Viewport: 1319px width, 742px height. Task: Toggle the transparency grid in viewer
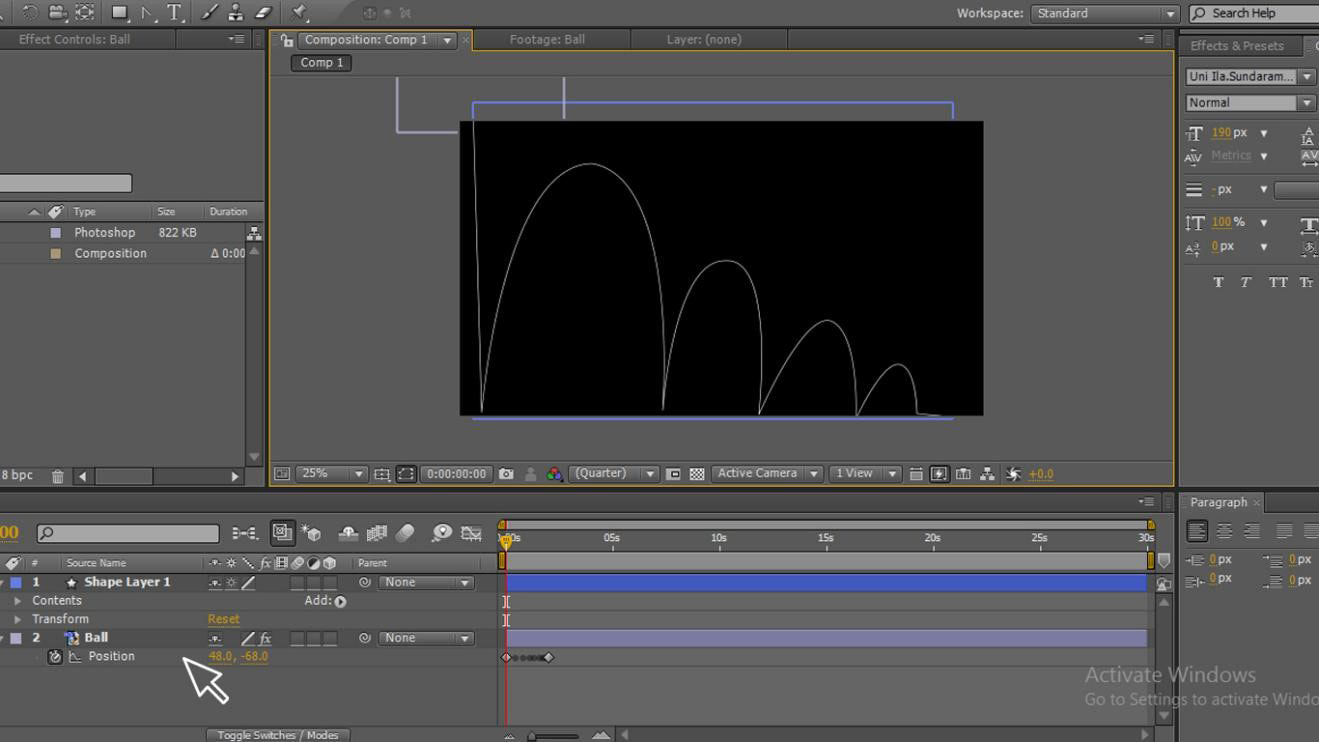point(697,474)
